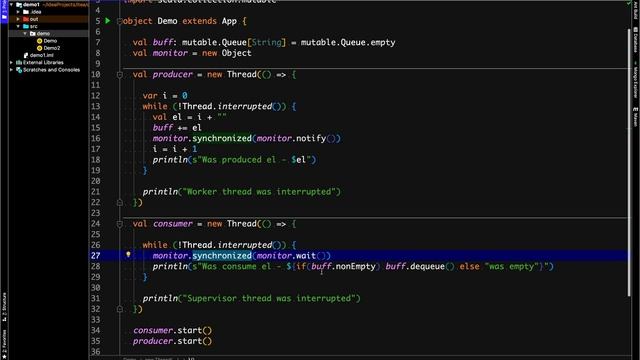Select External Libraries node
This screenshot has width=640, height=360.
click(x=43, y=62)
